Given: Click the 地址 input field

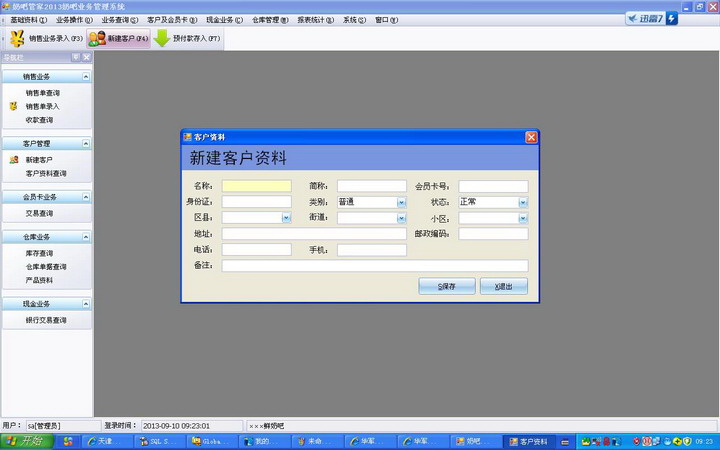Looking at the screenshot, I should coord(315,234).
